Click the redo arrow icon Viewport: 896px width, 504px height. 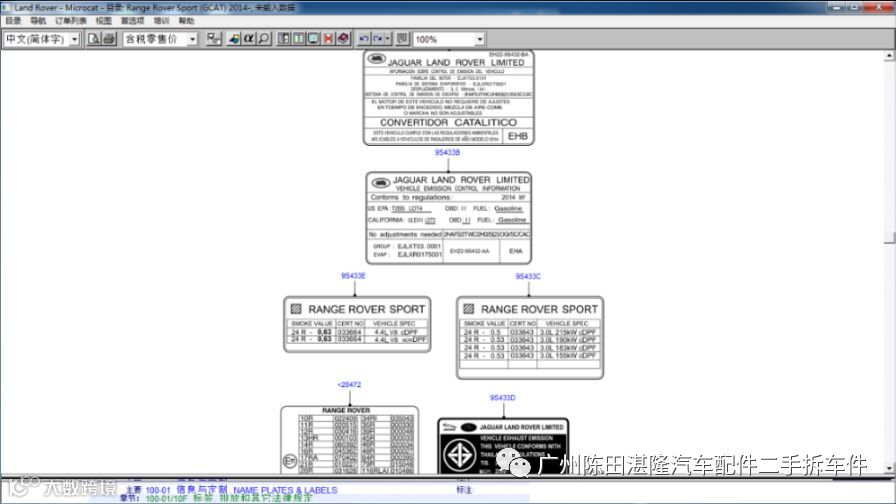click(x=378, y=39)
